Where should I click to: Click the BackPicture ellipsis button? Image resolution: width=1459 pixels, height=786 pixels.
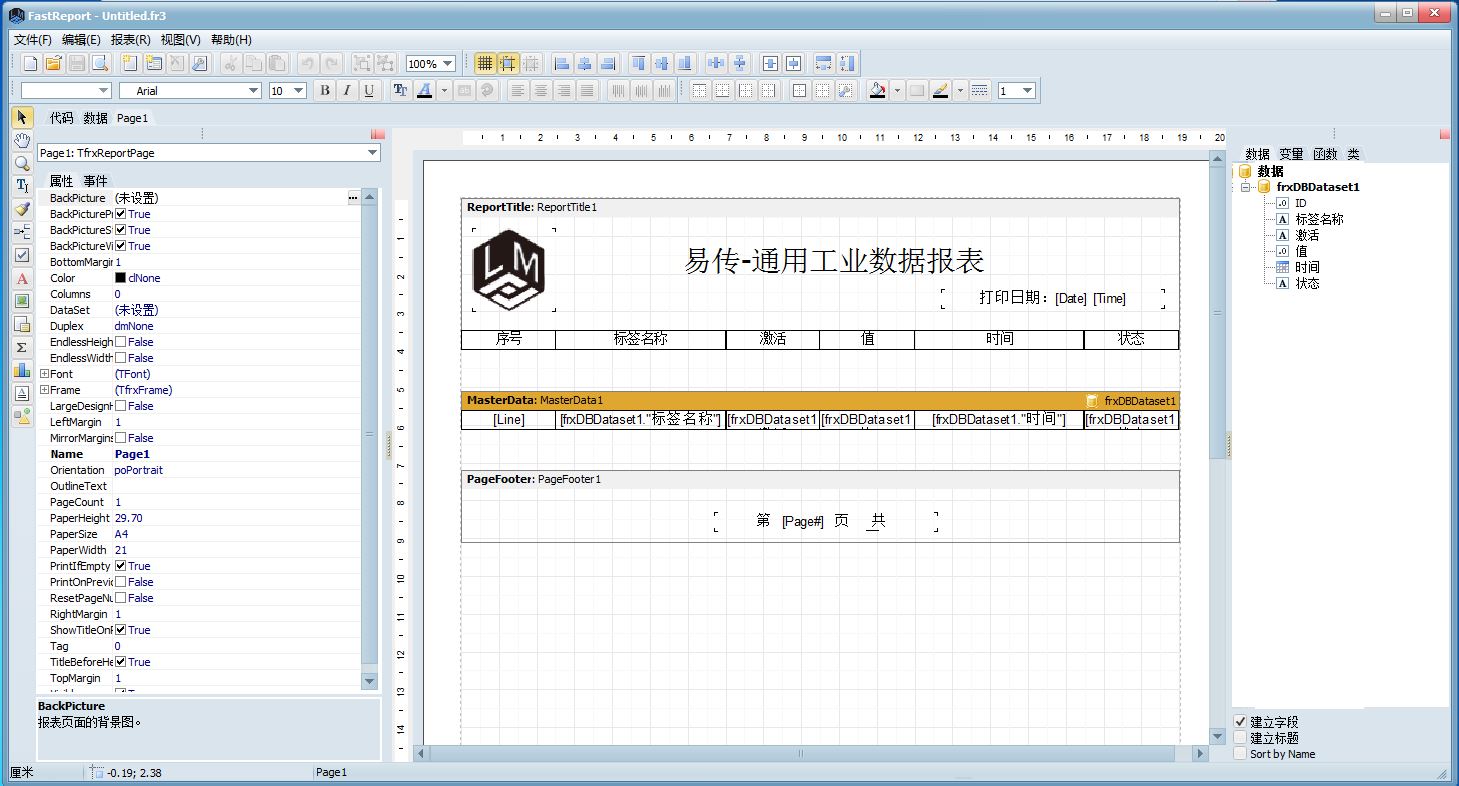click(x=352, y=198)
